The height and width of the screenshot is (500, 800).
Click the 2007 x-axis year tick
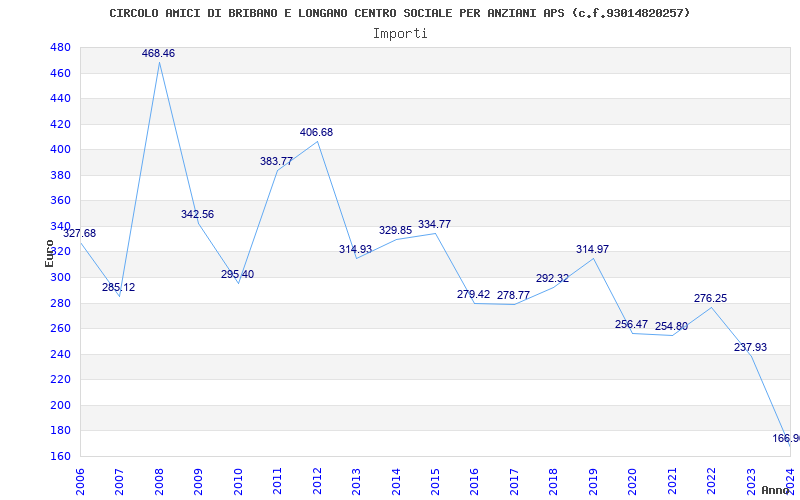click(x=119, y=481)
